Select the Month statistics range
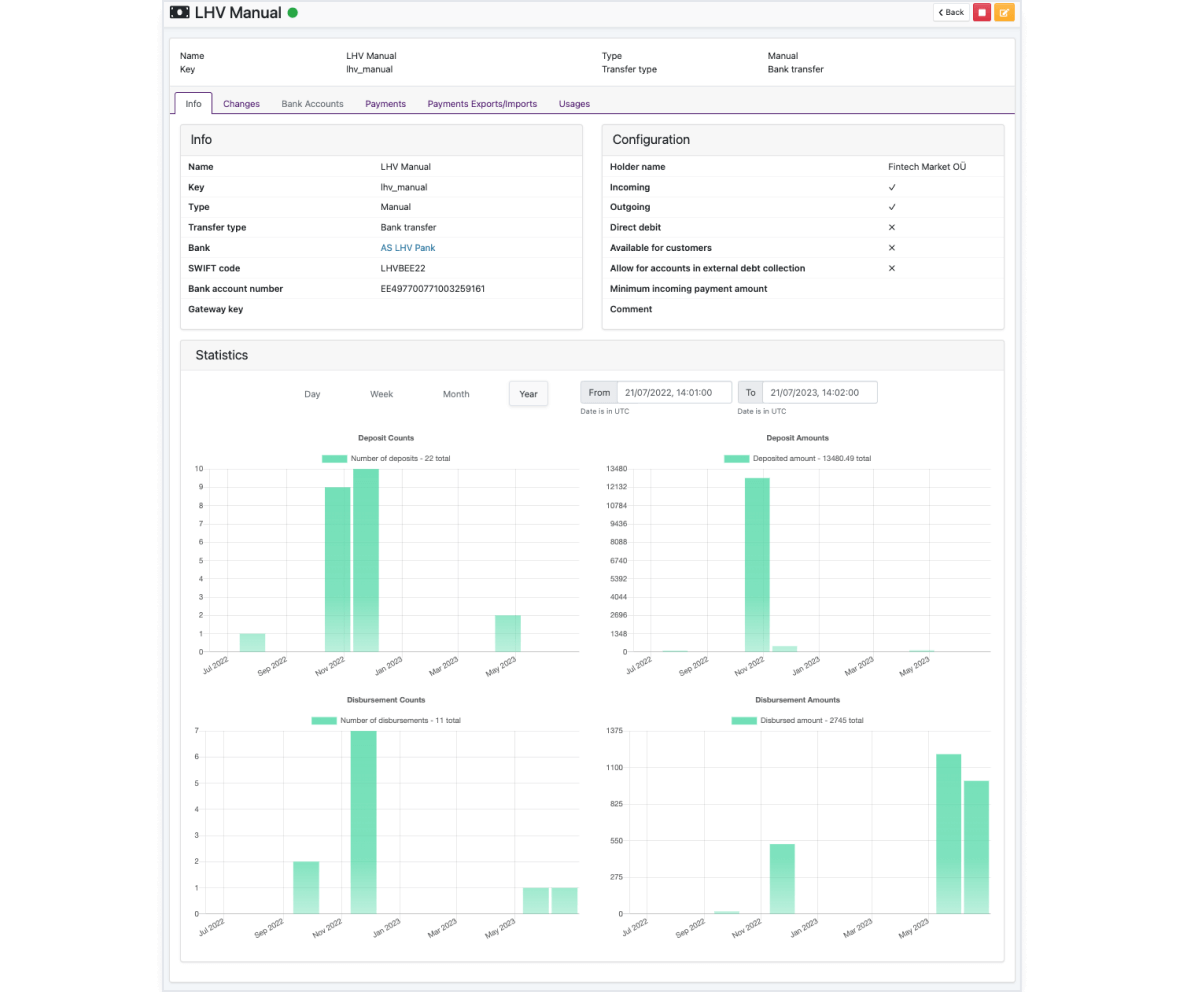 456,394
